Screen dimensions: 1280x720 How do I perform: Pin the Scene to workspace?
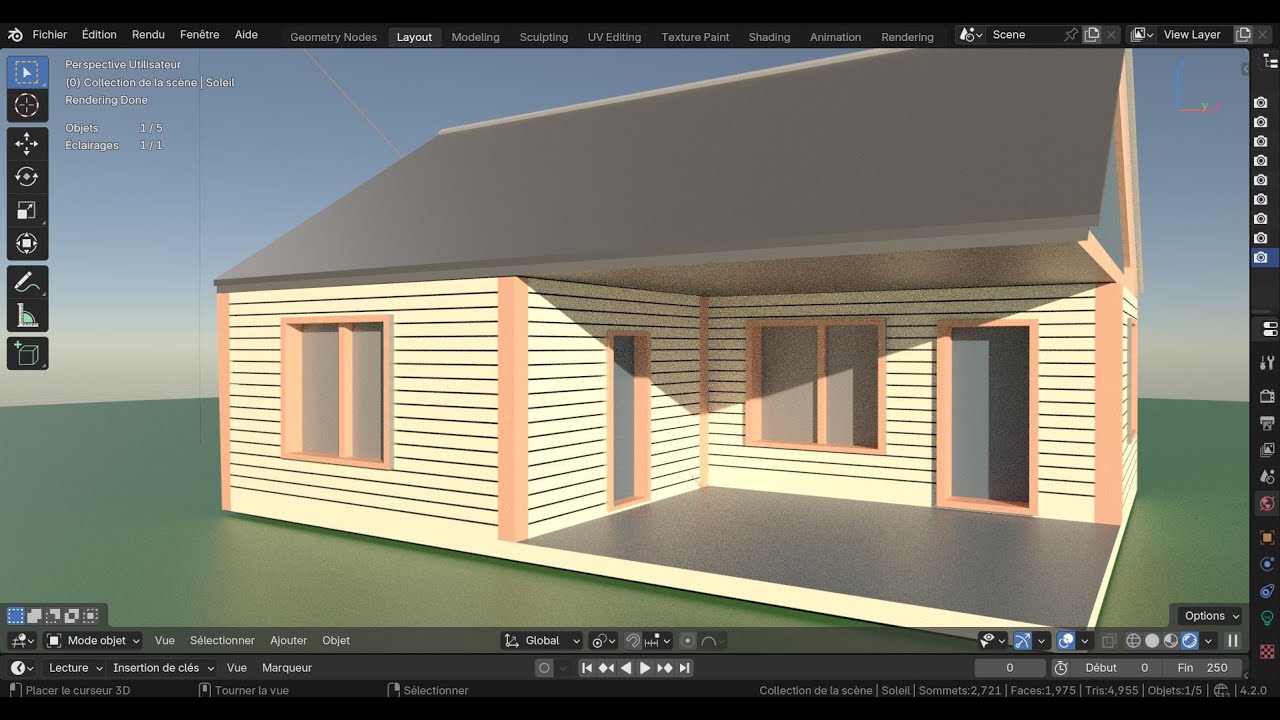(x=1071, y=34)
